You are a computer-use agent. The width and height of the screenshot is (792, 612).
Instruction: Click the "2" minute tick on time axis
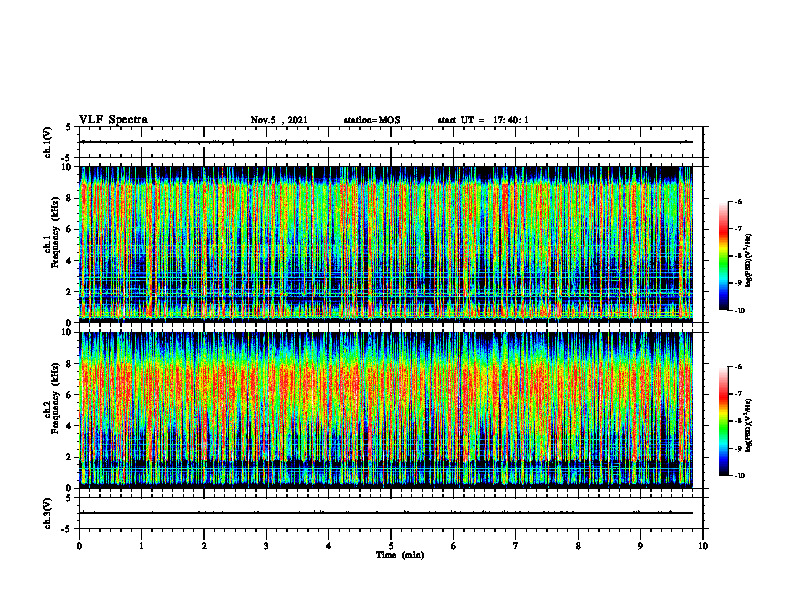(x=204, y=546)
